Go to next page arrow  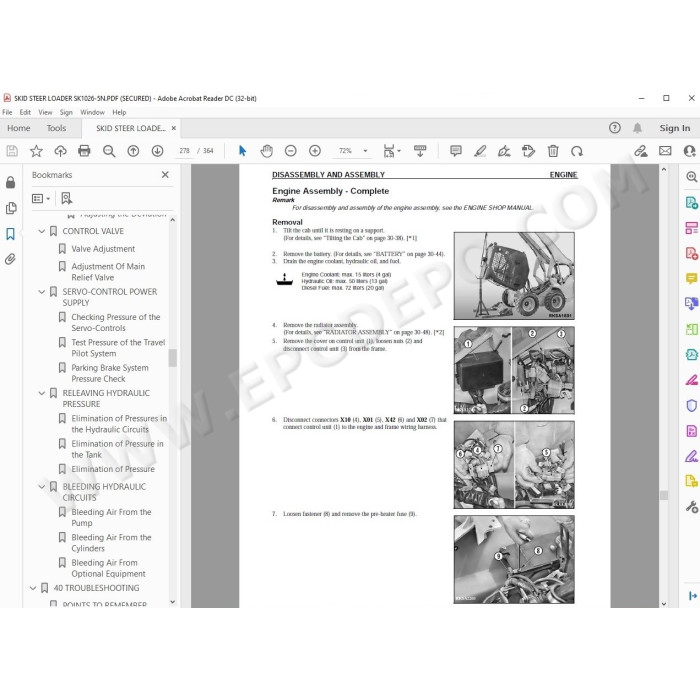click(x=157, y=151)
